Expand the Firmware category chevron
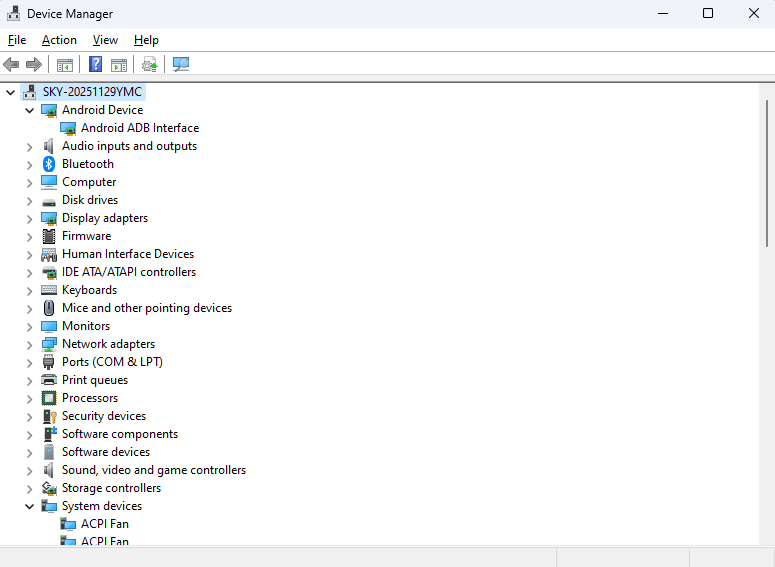775x567 pixels. (x=30, y=237)
